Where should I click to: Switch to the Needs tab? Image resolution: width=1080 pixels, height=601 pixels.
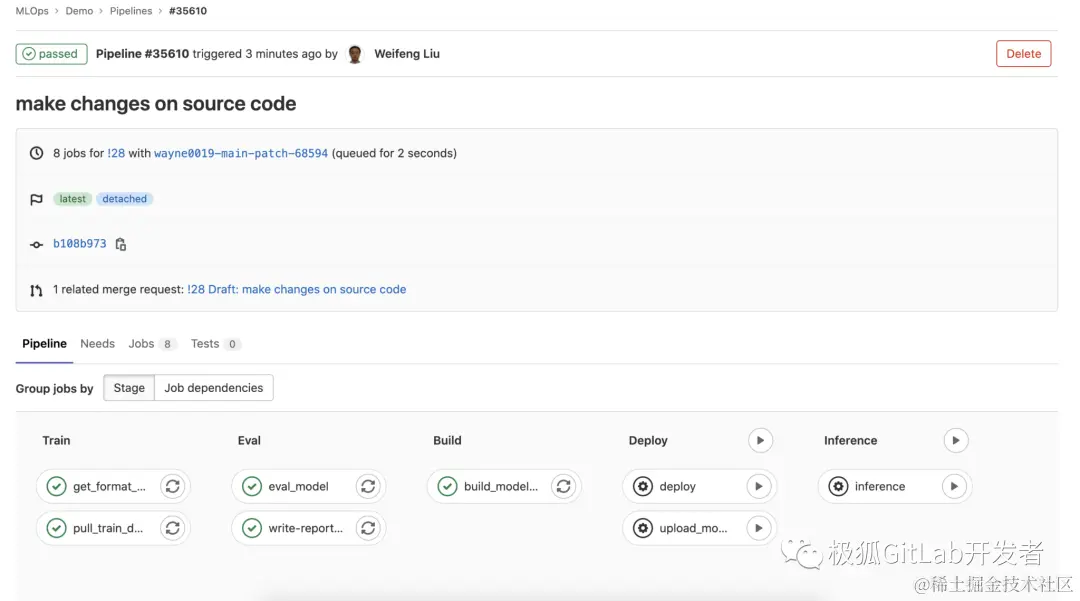(x=97, y=344)
